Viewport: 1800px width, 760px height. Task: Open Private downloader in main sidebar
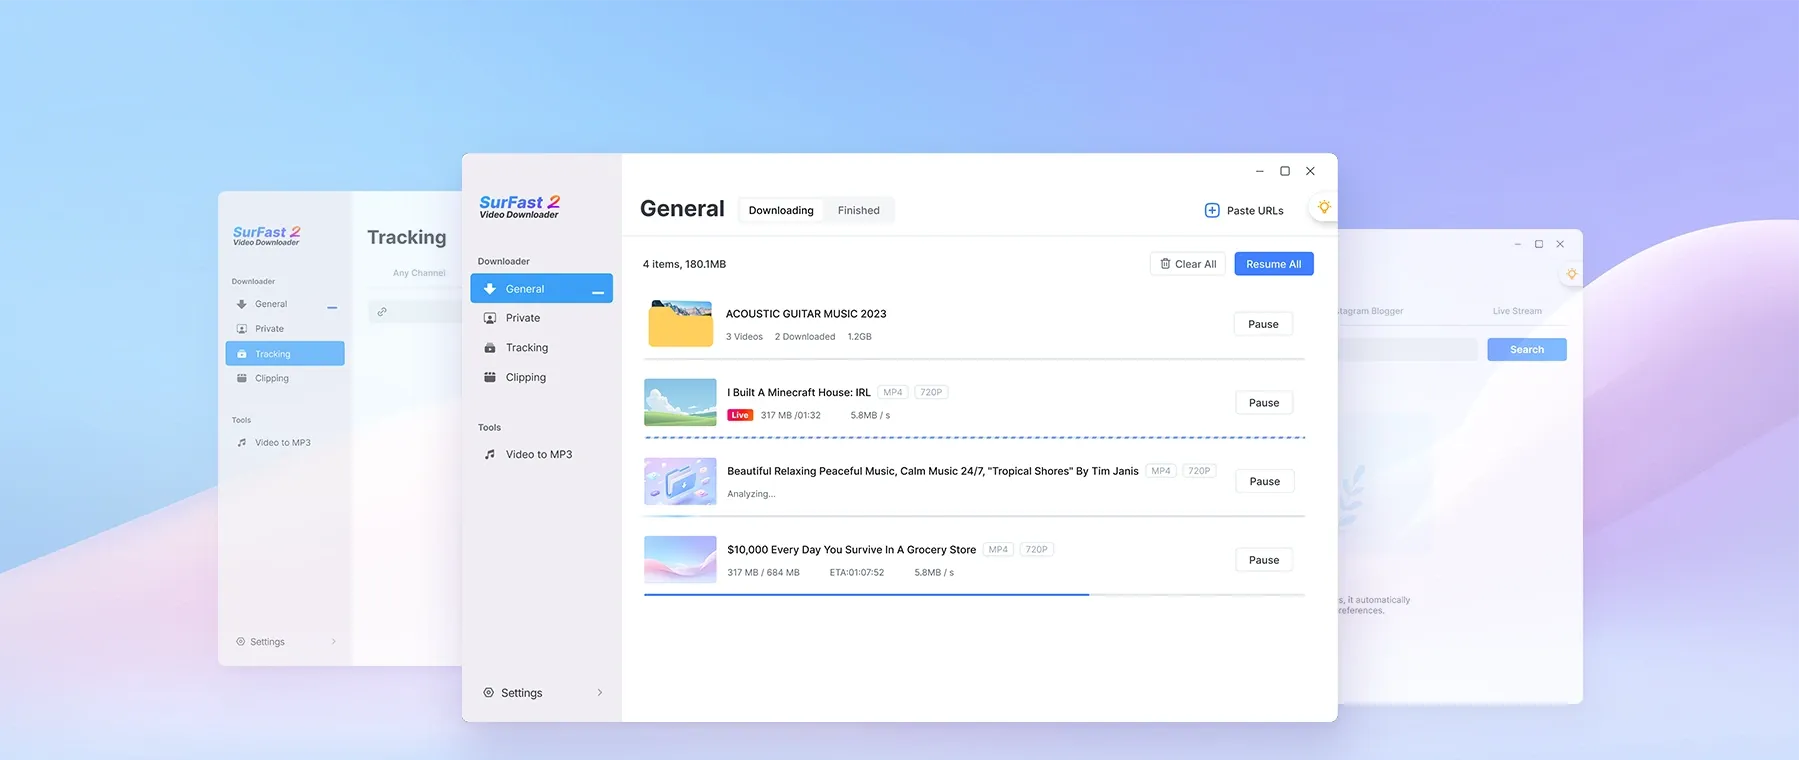coord(523,318)
